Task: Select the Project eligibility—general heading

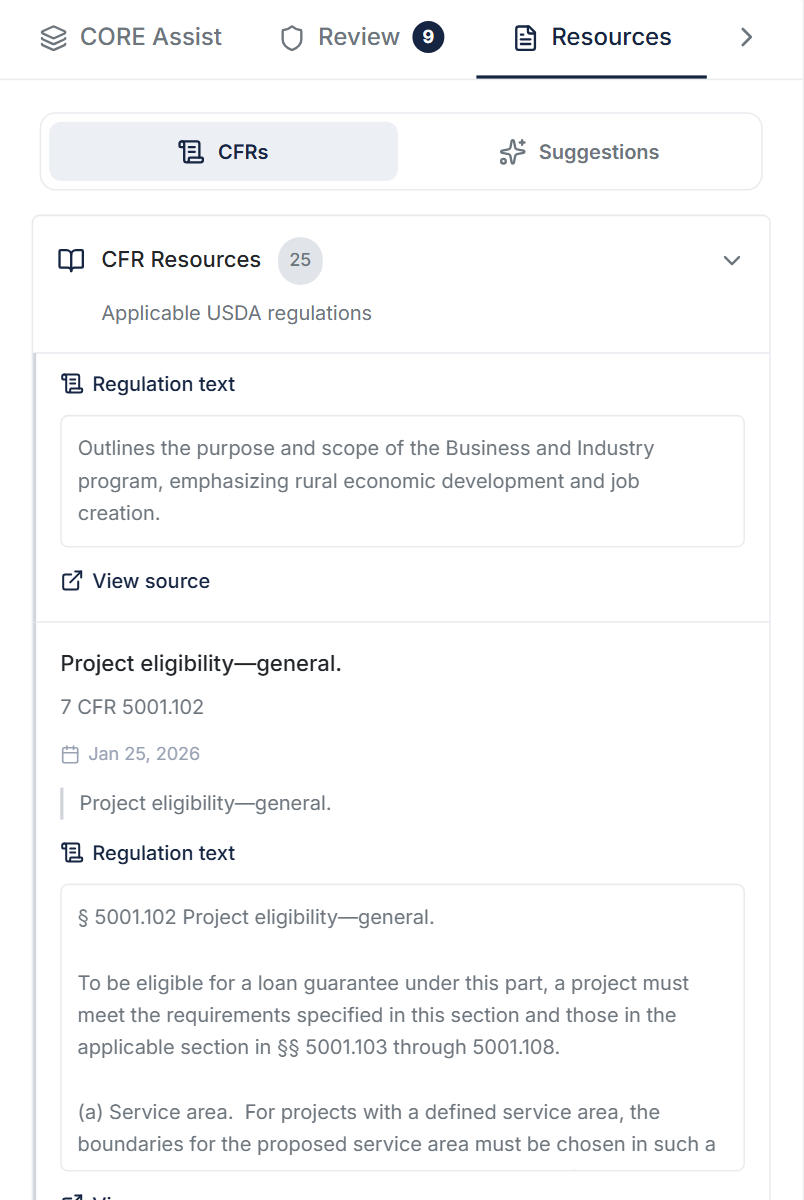Action: 201,663
